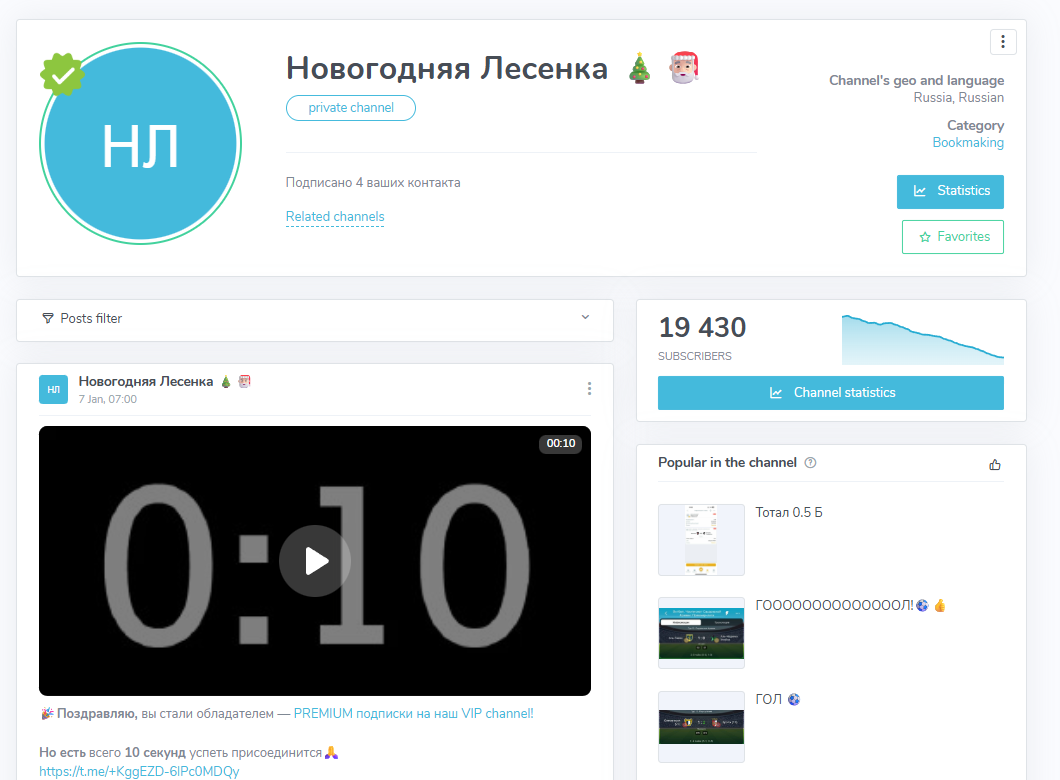
Task: Click the Posts filter funnel icon
Action: [x=48, y=319]
